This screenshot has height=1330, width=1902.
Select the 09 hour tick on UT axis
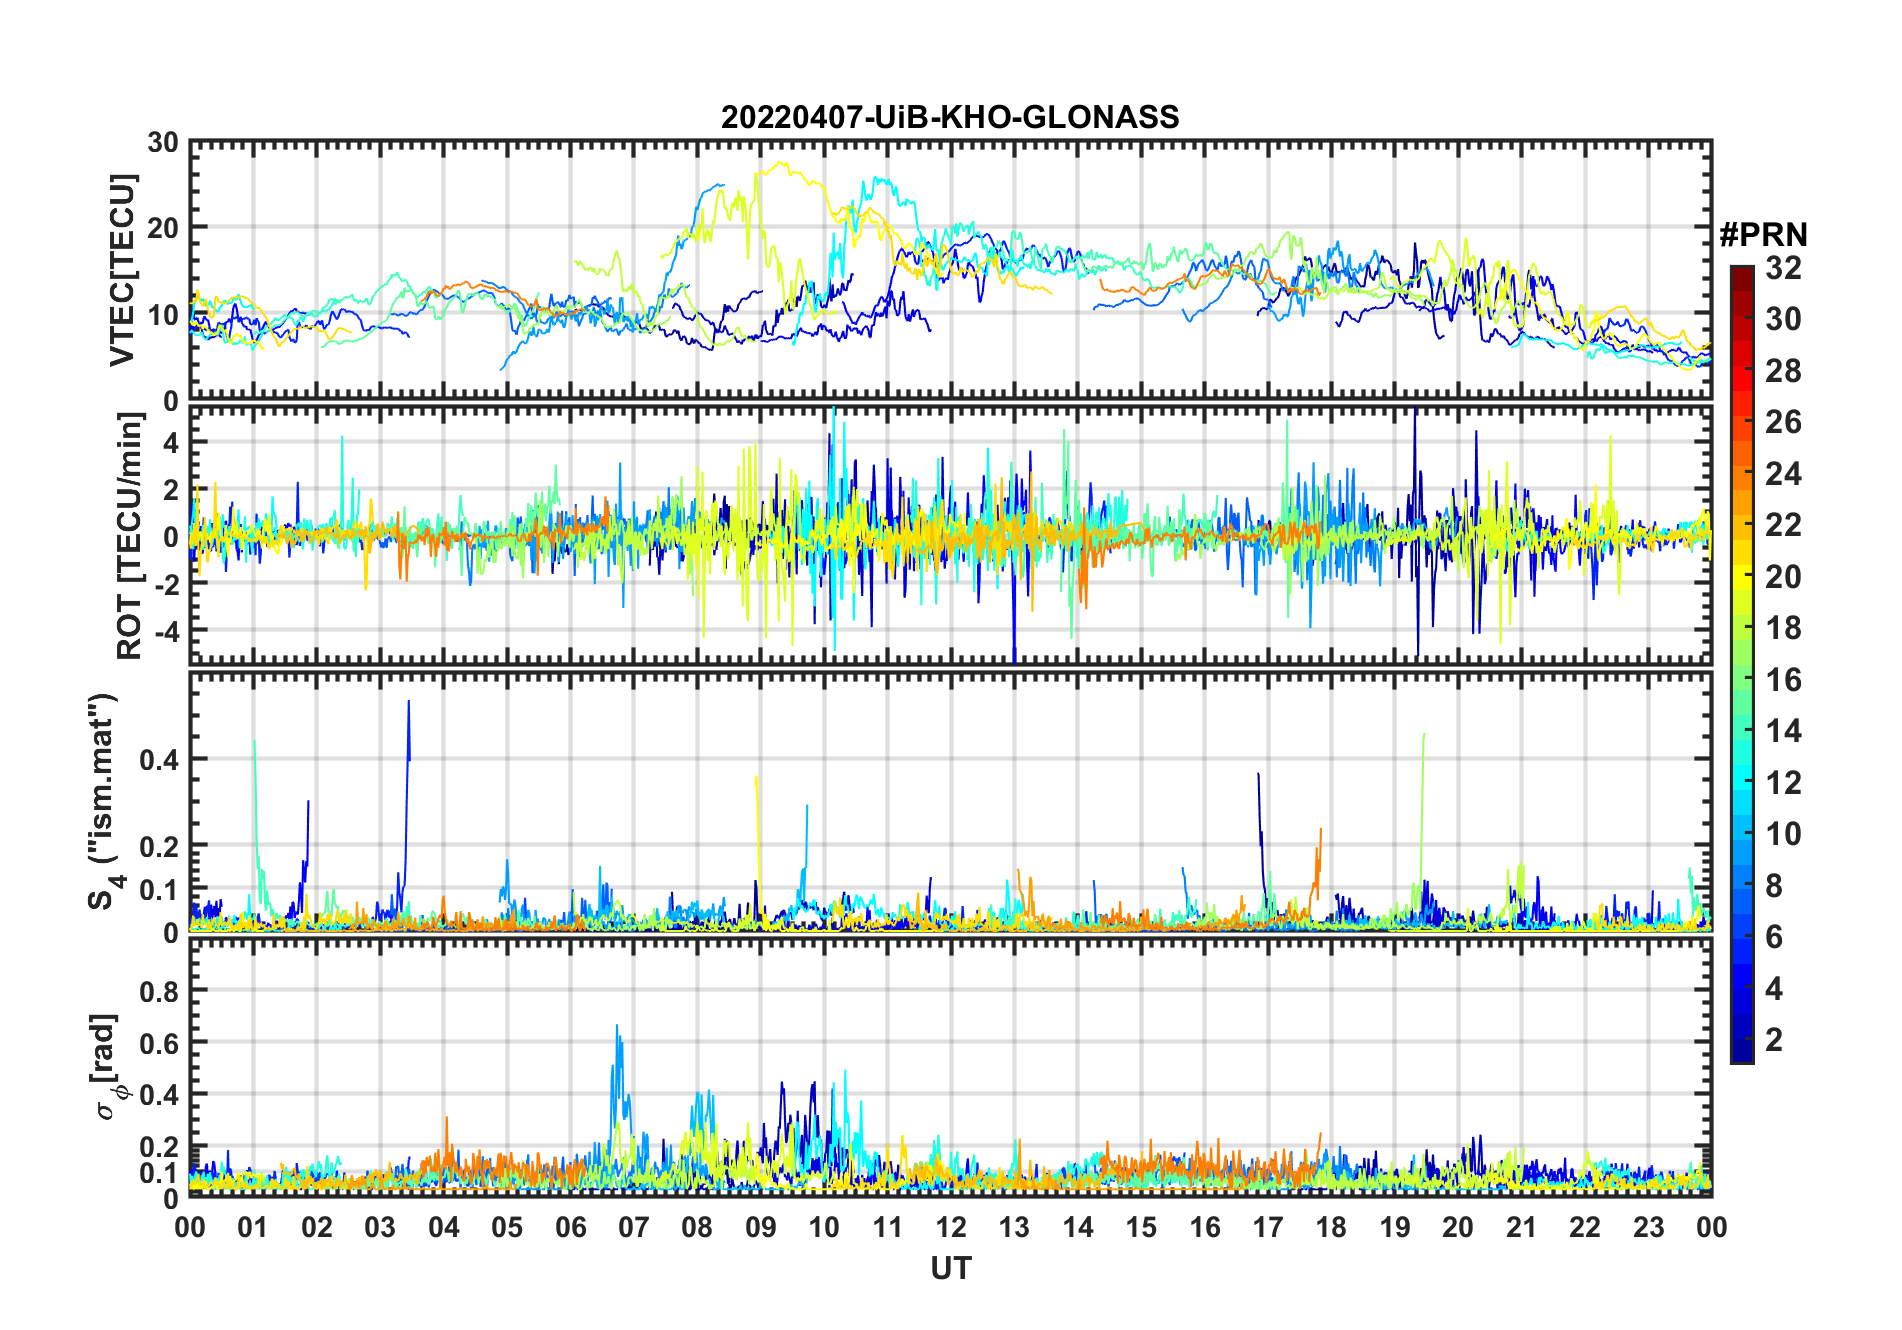761,1227
